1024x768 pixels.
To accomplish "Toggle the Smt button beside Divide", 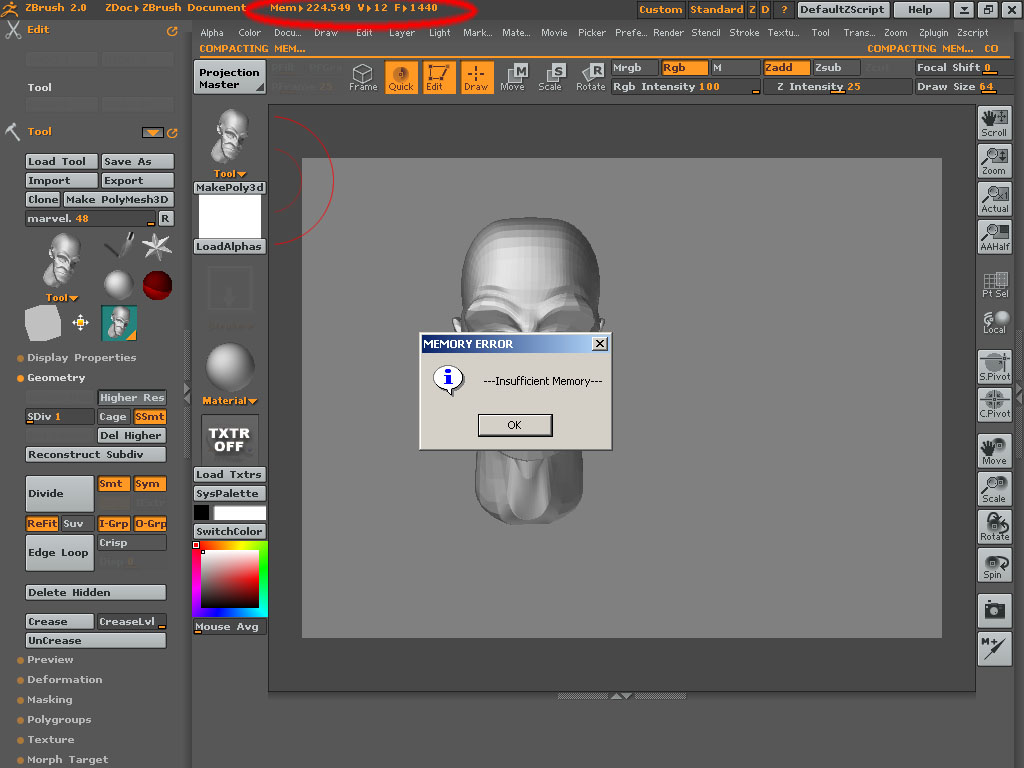I will tap(112, 484).
